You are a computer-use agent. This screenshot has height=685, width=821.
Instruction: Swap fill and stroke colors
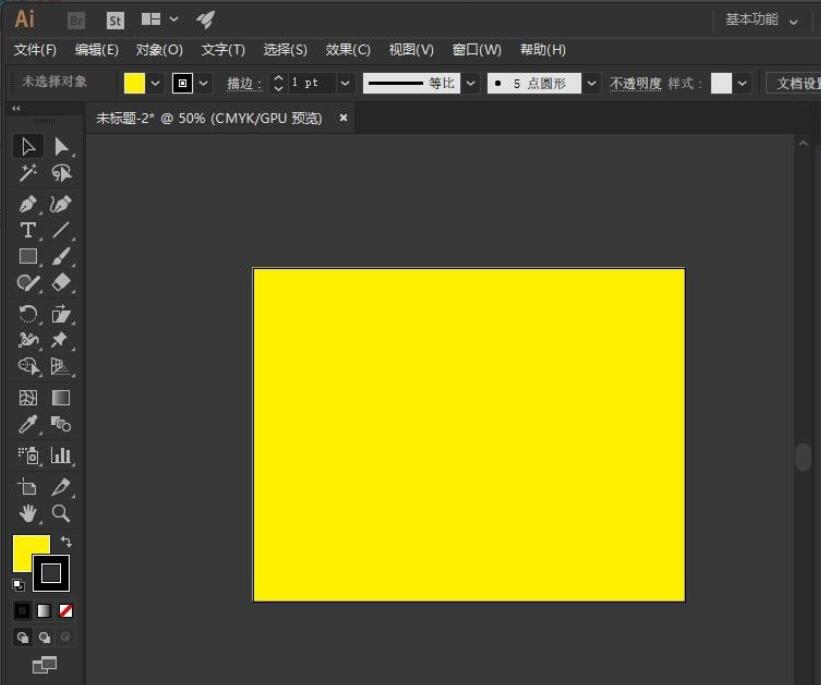66,542
